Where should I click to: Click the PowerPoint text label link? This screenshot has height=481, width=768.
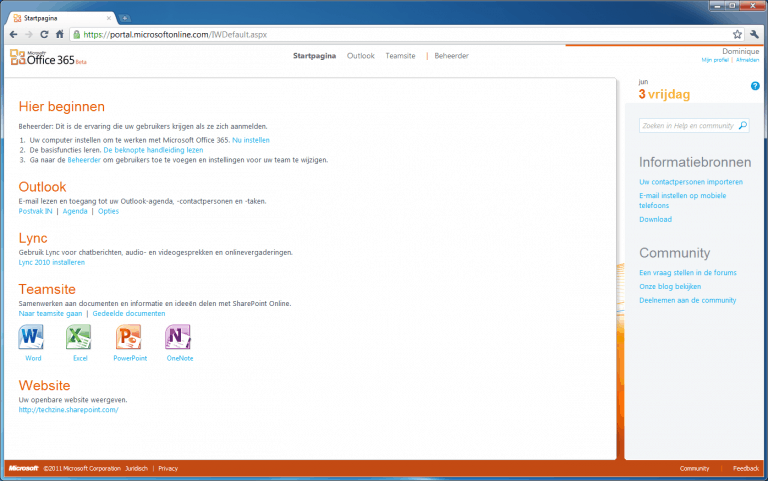point(130,358)
